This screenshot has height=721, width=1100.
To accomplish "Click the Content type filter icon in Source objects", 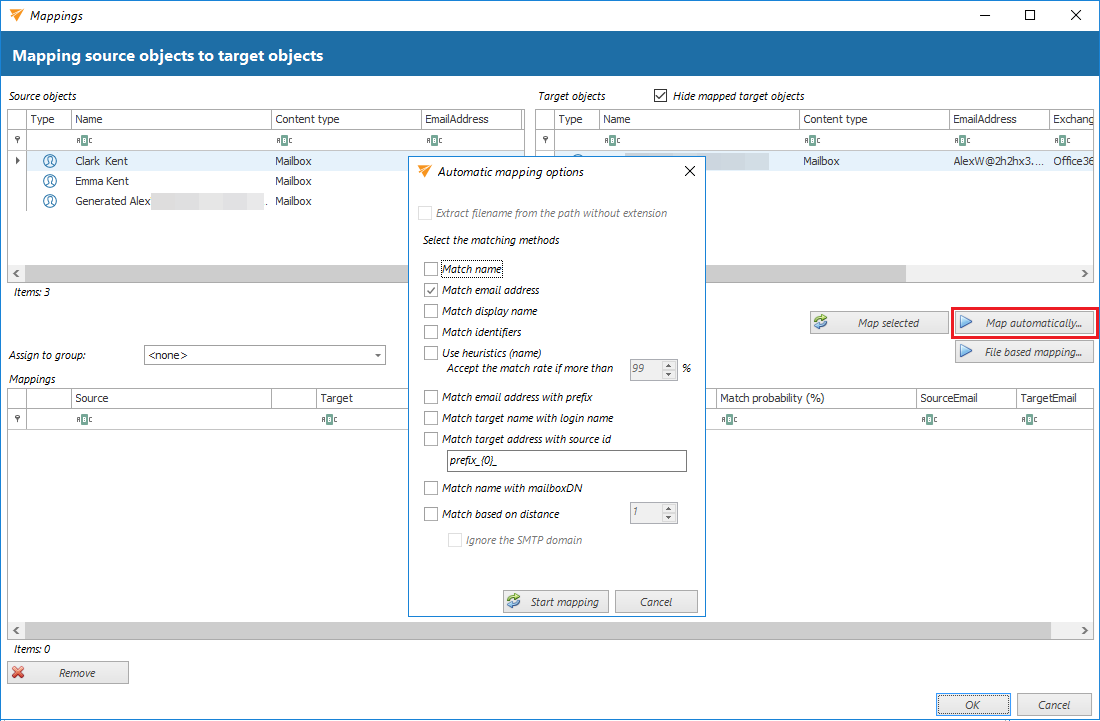I will pyautogui.click(x=284, y=141).
